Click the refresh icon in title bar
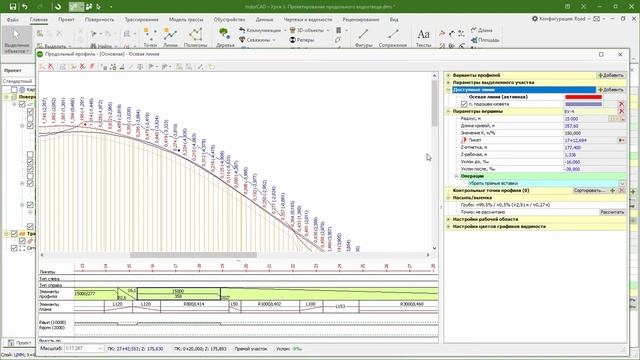This screenshot has height=360, width=640. 58,7
